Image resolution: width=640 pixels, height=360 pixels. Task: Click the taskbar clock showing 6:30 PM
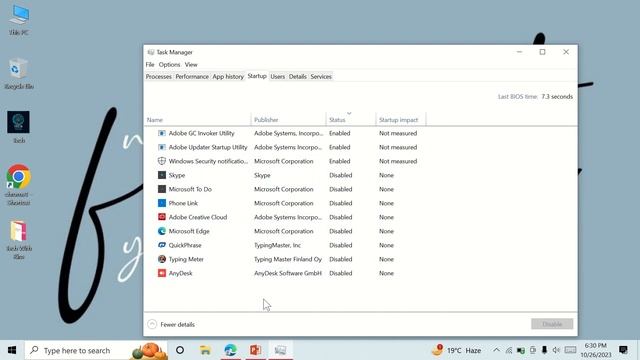tap(596, 350)
